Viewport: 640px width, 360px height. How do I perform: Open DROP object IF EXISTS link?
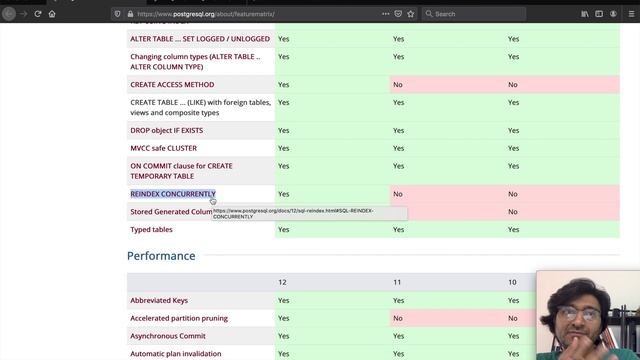(167, 130)
